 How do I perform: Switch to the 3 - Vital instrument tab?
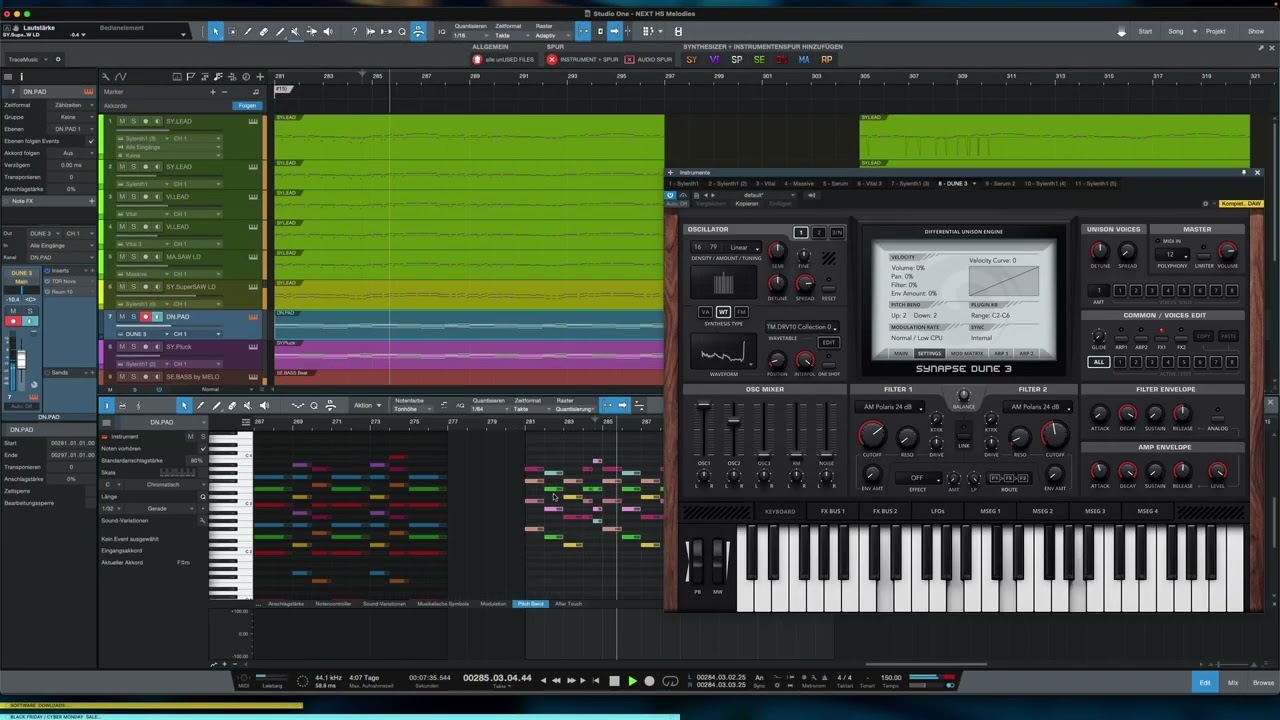pyautogui.click(x=765, y=184)
